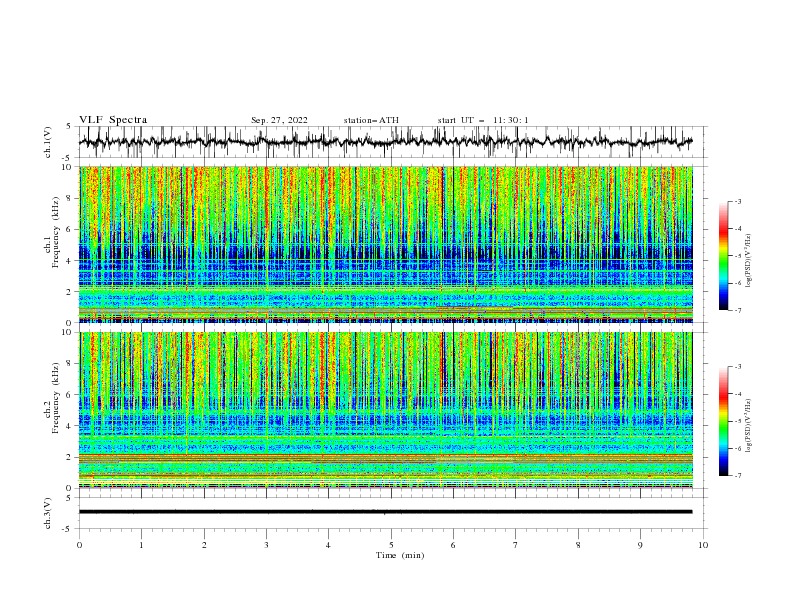
Task: Click the "-7" tick on ch.2 color bar
Action: (738, 476)
